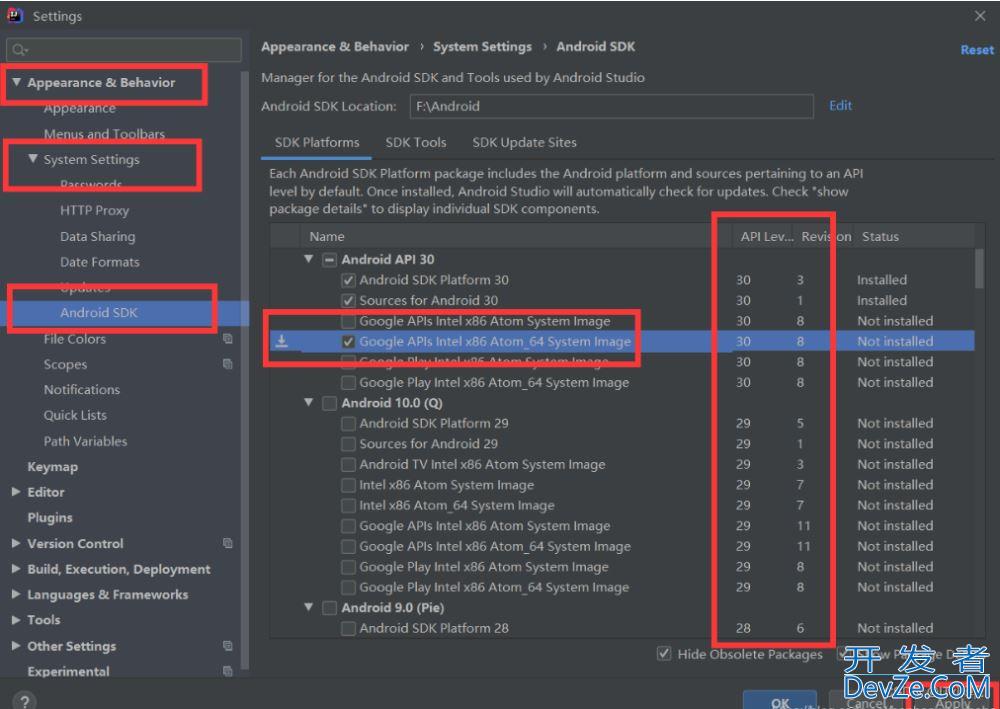Open the Path Variables settings page
Image resolution: width=1000 pixels, height=709 pixels.
click(85, 441)
